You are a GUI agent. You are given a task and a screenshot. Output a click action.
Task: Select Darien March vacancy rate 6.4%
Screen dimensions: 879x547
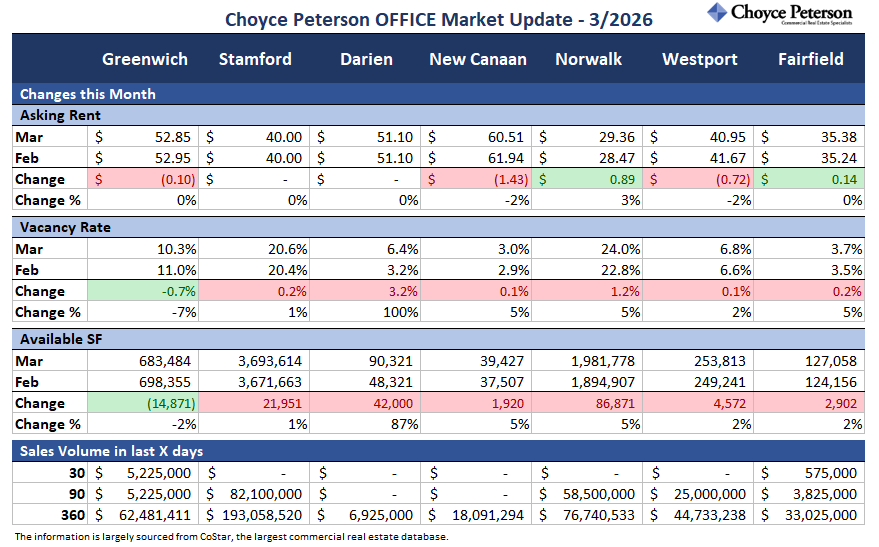tap(365, 249)
